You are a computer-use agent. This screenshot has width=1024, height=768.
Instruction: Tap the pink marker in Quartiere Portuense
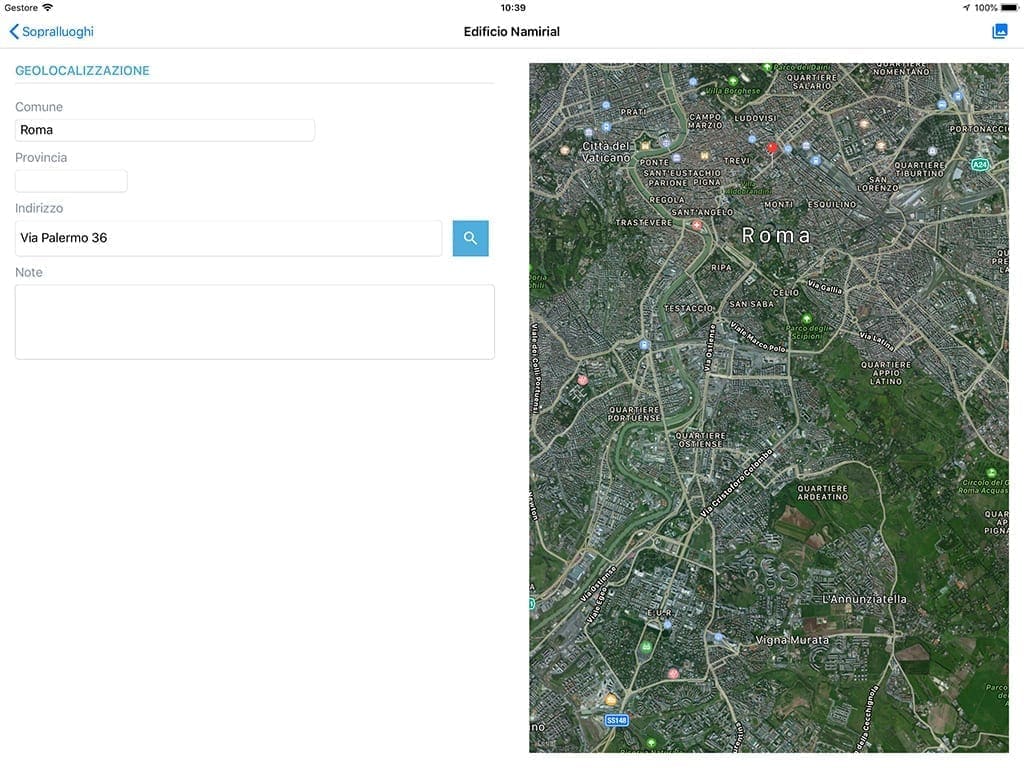pos(582,379)
